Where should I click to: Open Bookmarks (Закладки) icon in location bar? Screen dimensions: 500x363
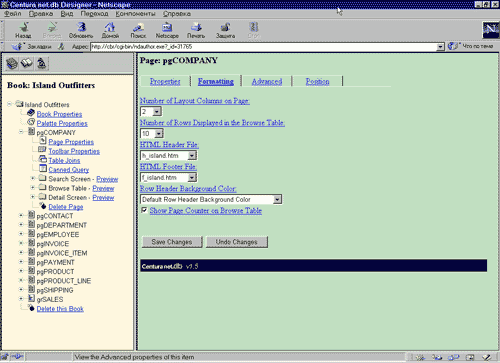click(x=17, y=47)
